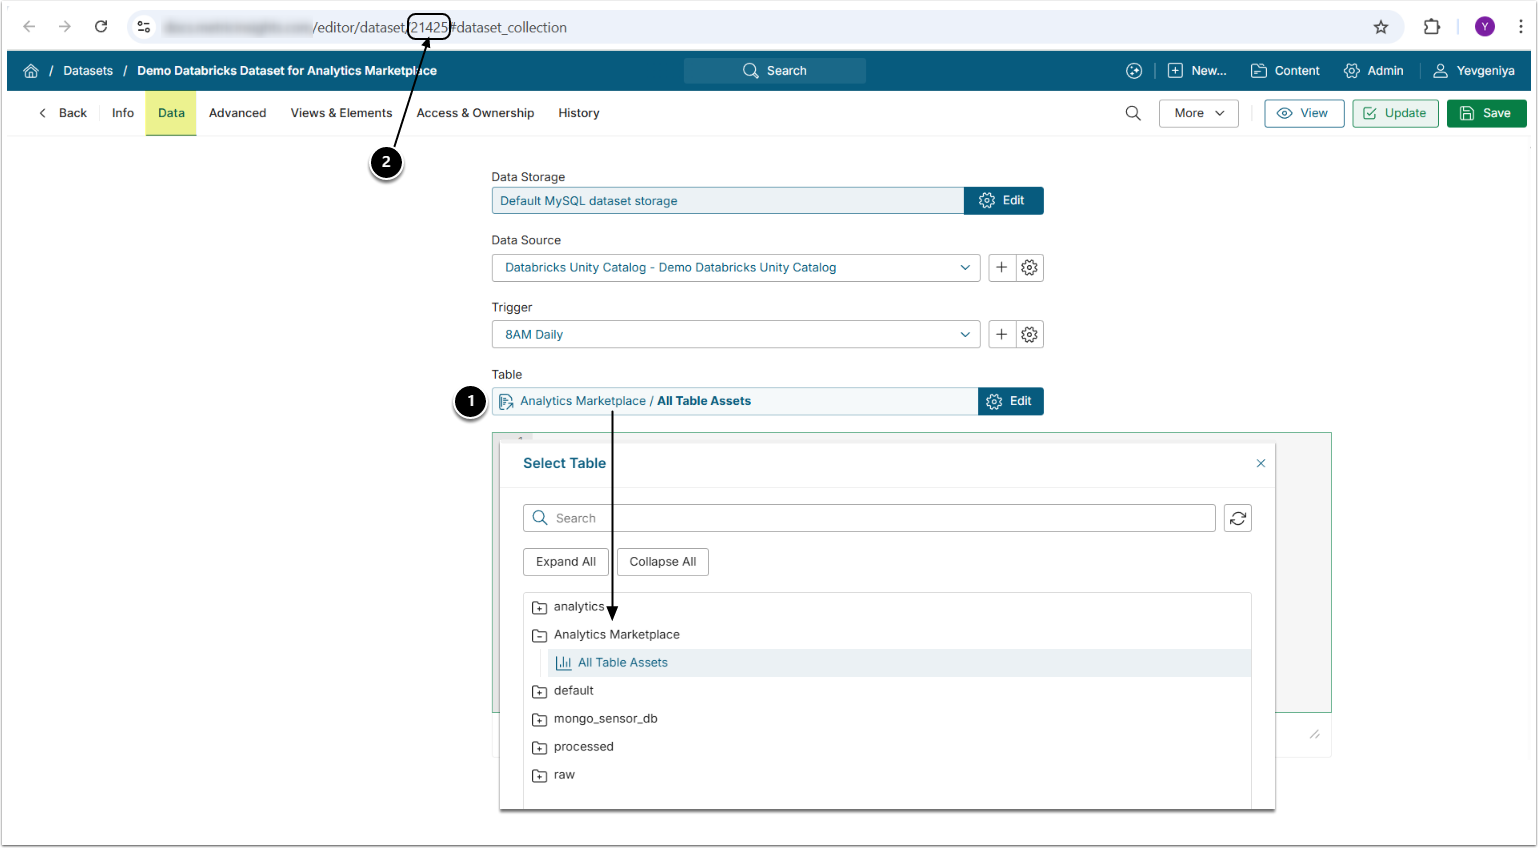Open the Trigger dropdown
The height and width of the screenshot is (848, 1538).
pos(736,335)
